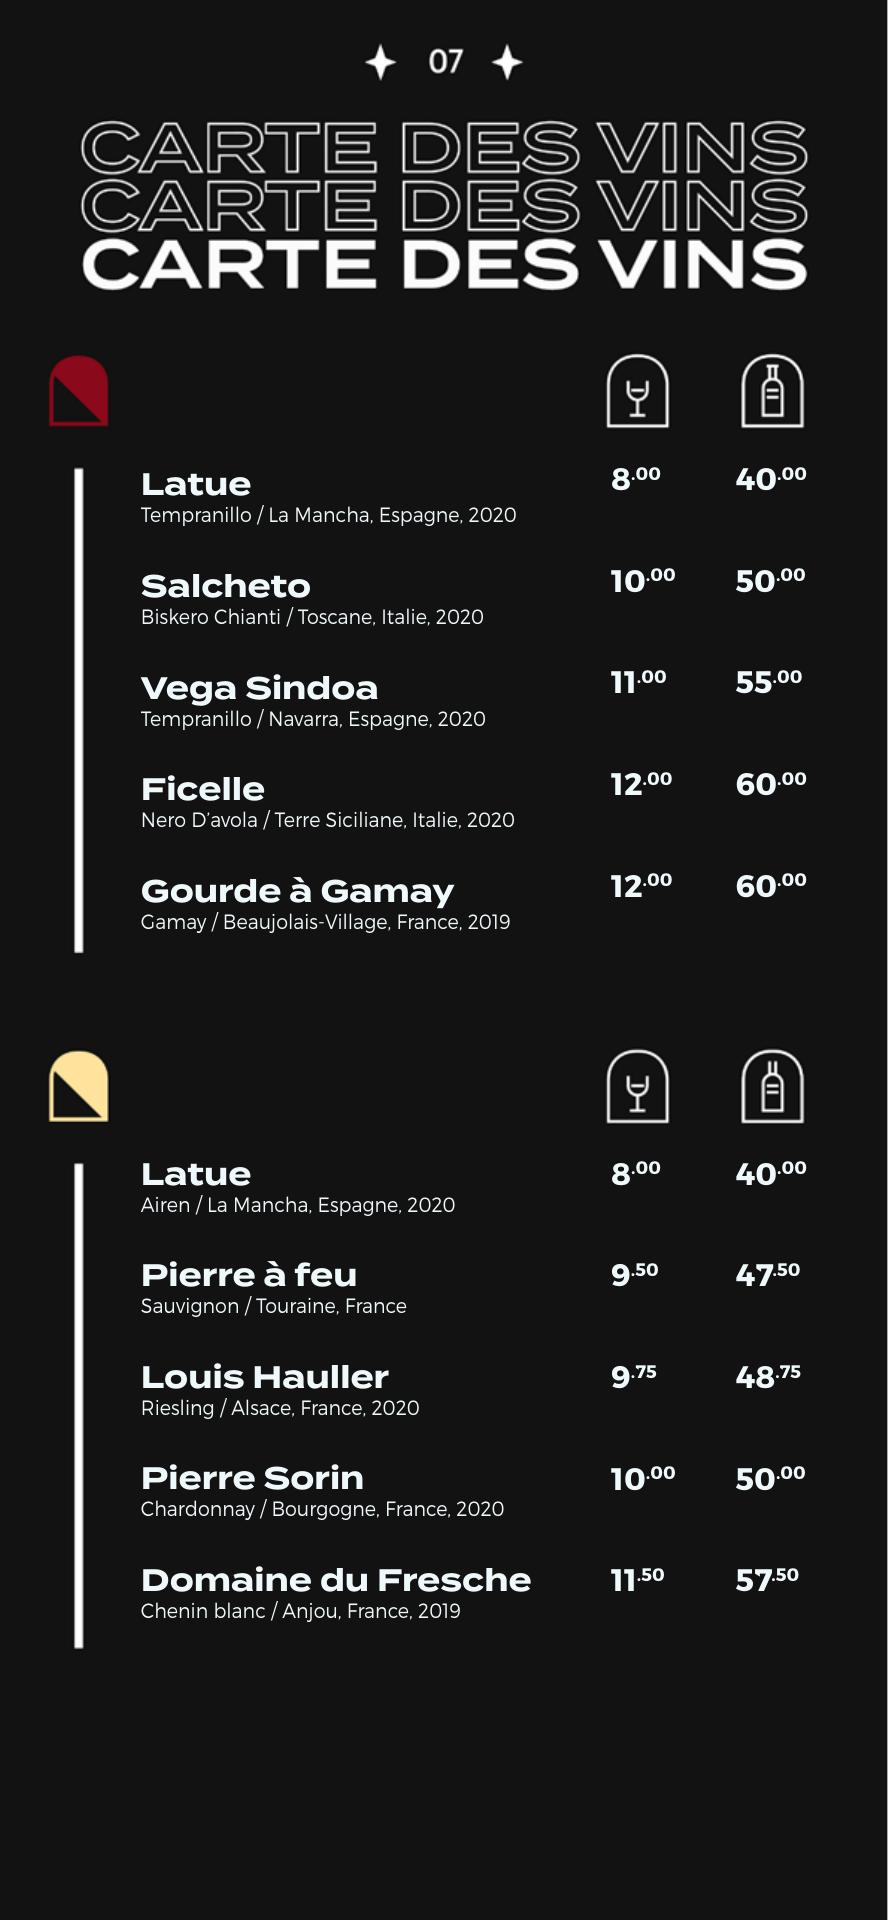
Task: Click the glass icon above red wines
Action: [x=637, y=391]
